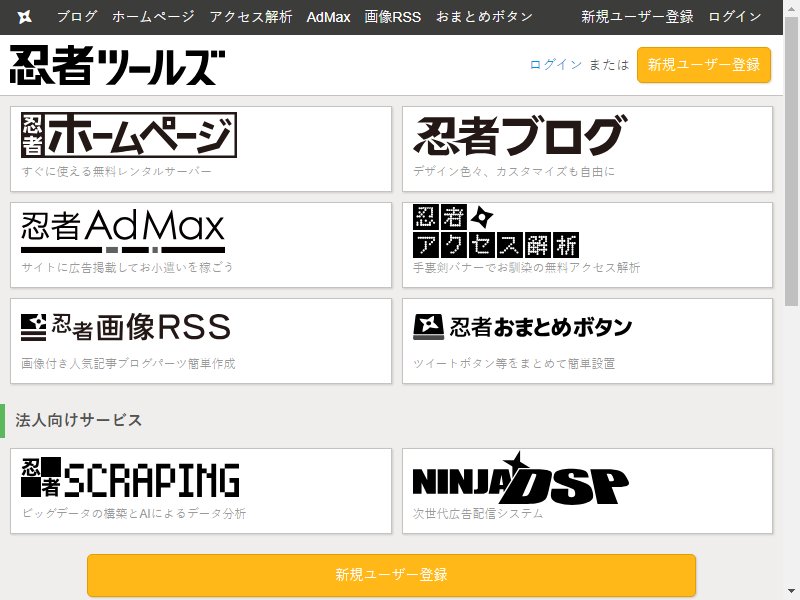Select おまとめボタン in the top menu
Screen dimensions: 800x600
tap(484, 17)
